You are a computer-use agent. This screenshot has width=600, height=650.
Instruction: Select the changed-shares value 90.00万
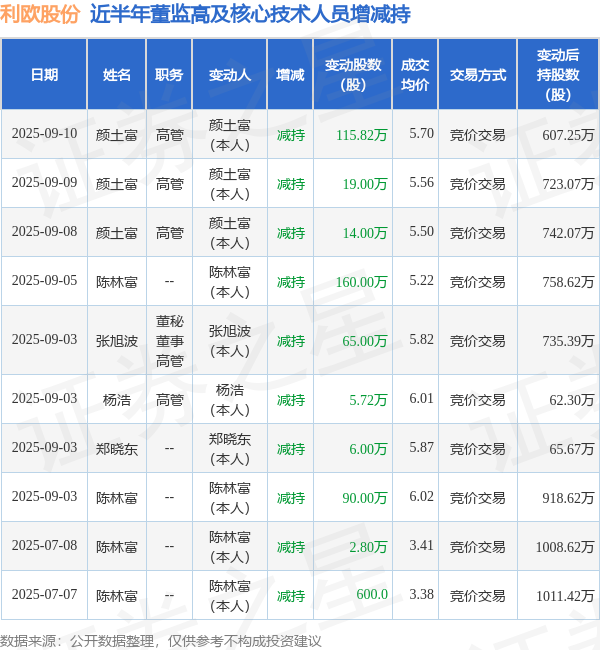[x=365, y=497]
